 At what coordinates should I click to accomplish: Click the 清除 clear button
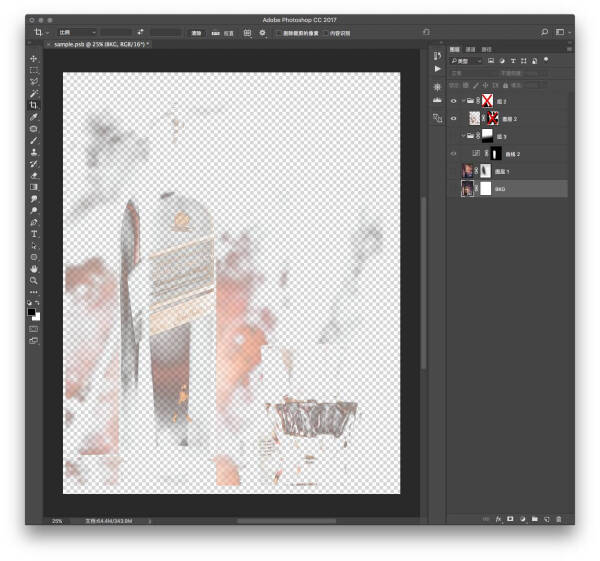click(x=196, y=33)
